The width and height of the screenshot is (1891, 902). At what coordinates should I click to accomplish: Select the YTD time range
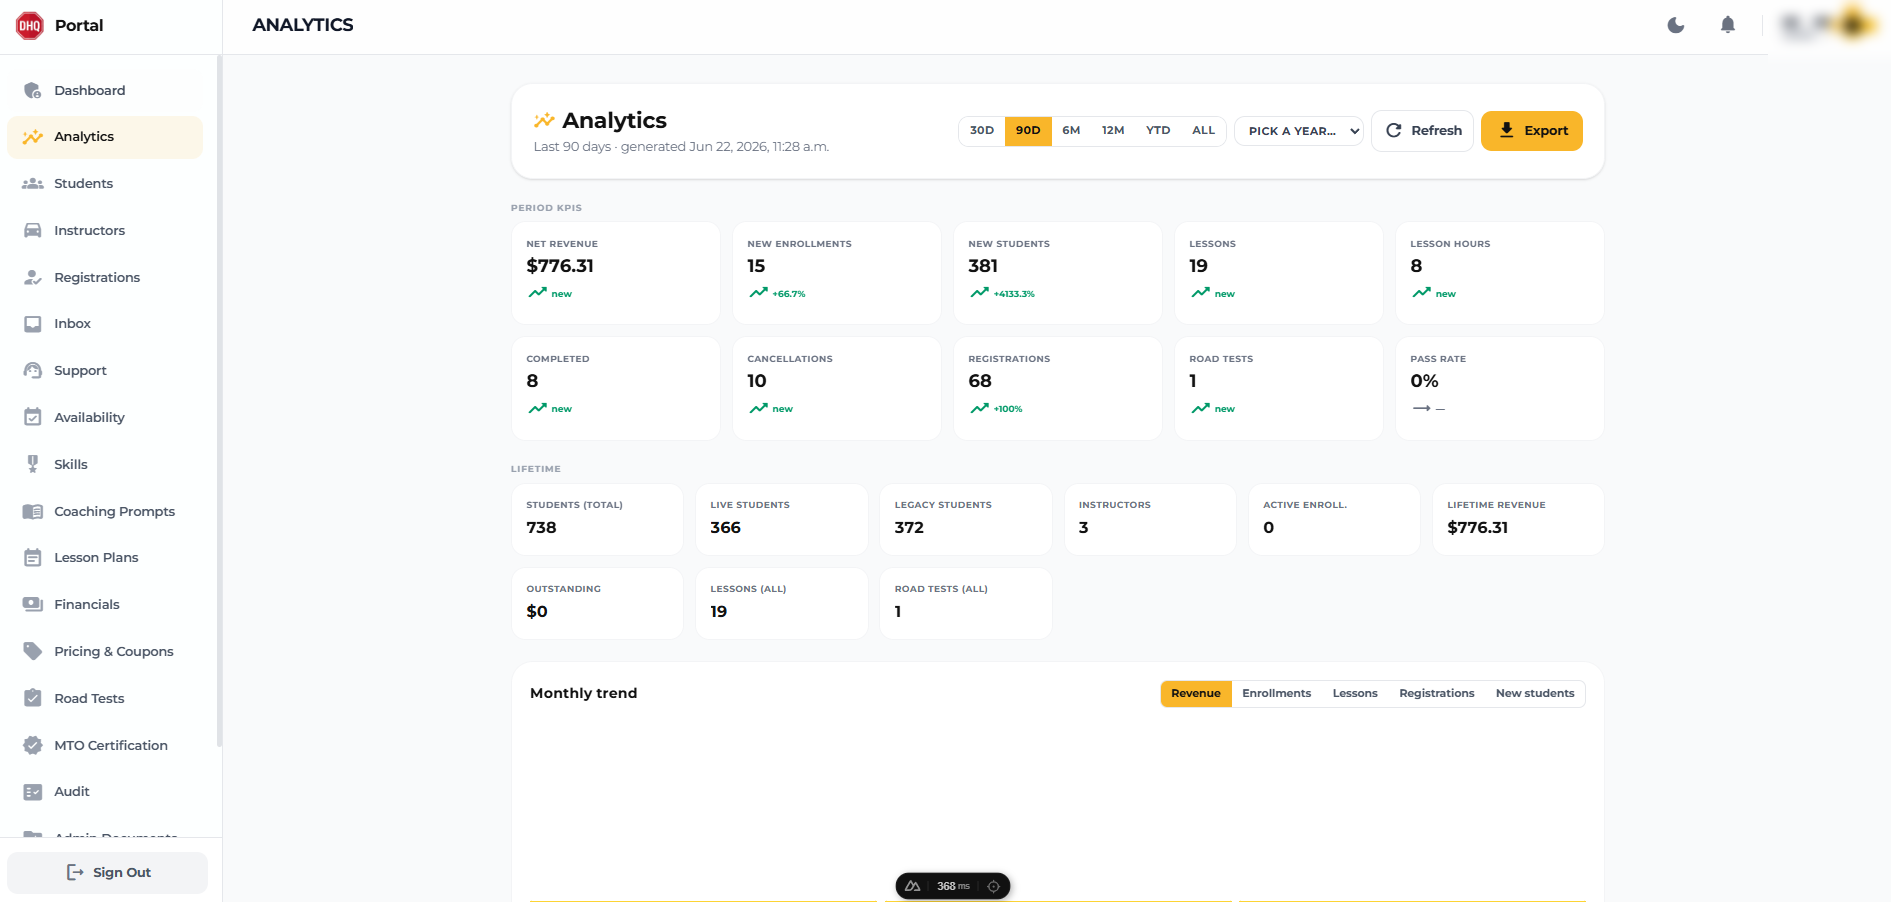1158,131
